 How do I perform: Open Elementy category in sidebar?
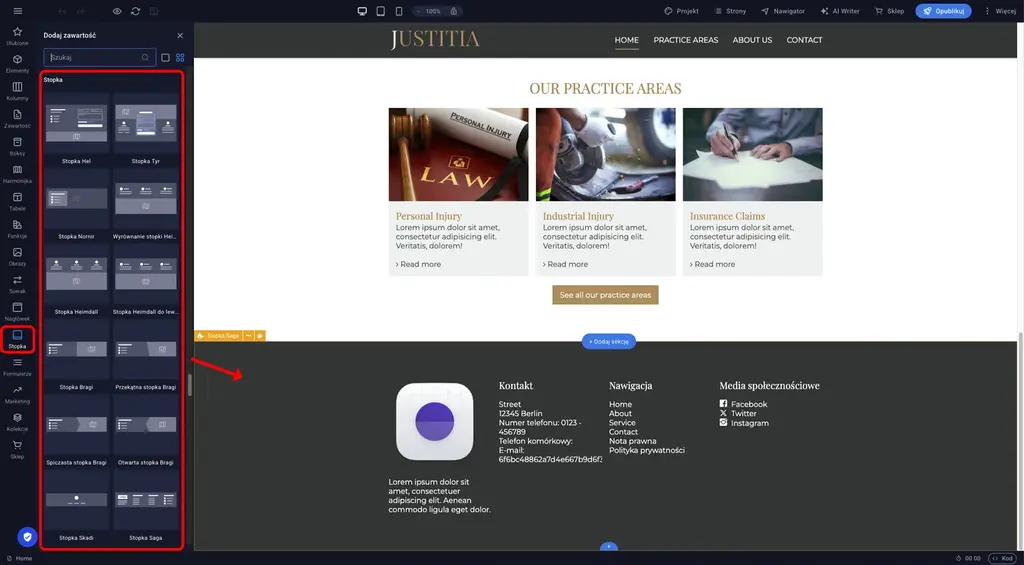[x=17, y=63]
